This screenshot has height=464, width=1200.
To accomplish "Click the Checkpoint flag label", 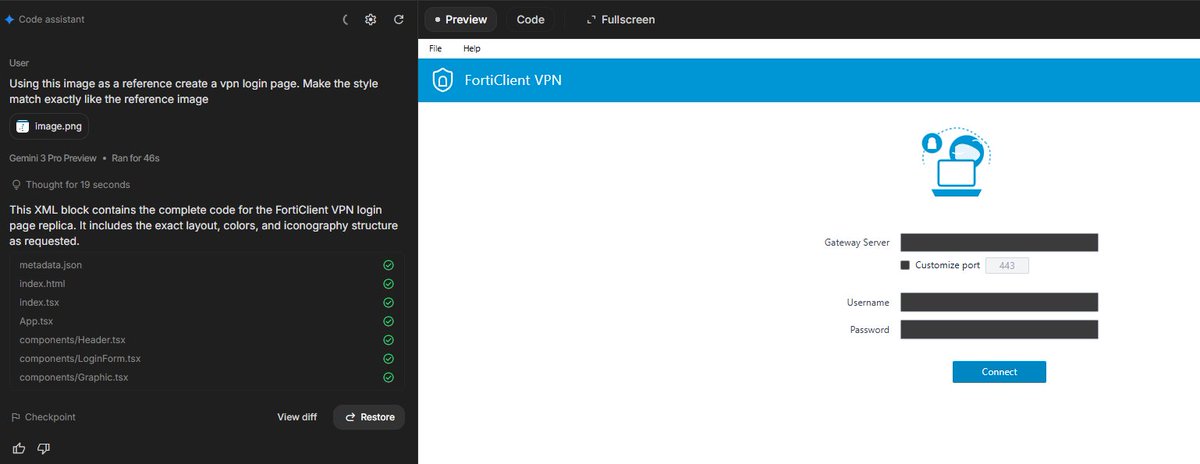I will pyautogui.click(x=43, y=417).
